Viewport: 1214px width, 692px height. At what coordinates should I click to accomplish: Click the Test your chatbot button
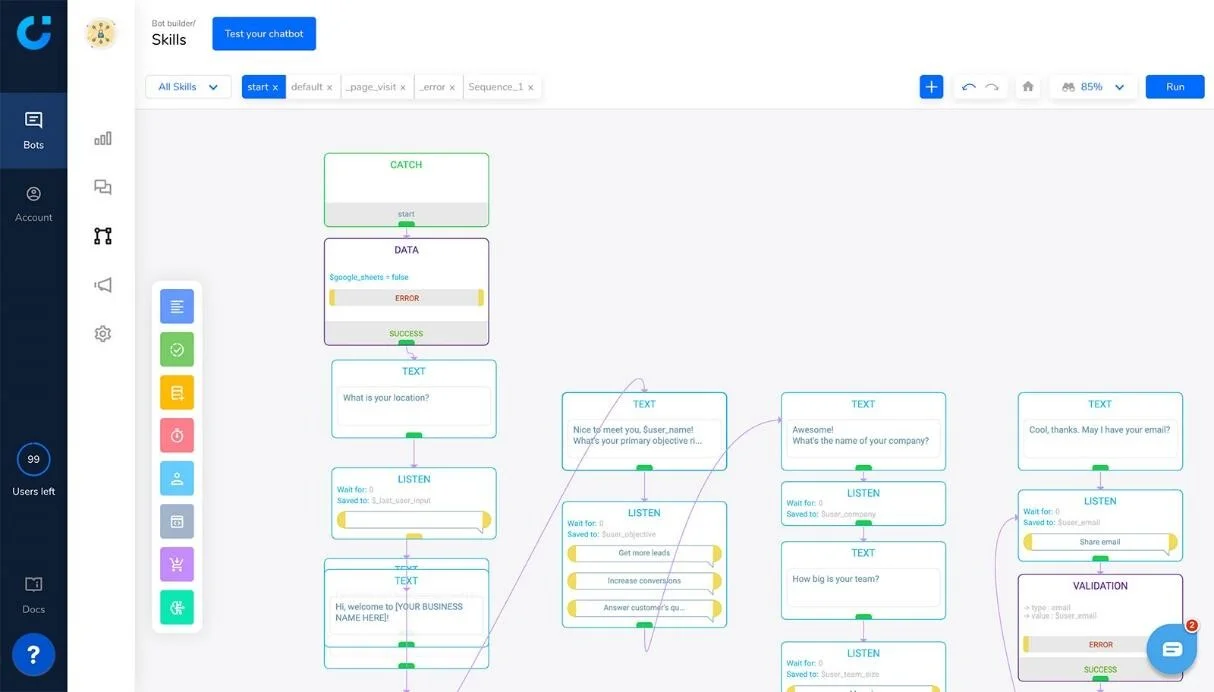264,34
